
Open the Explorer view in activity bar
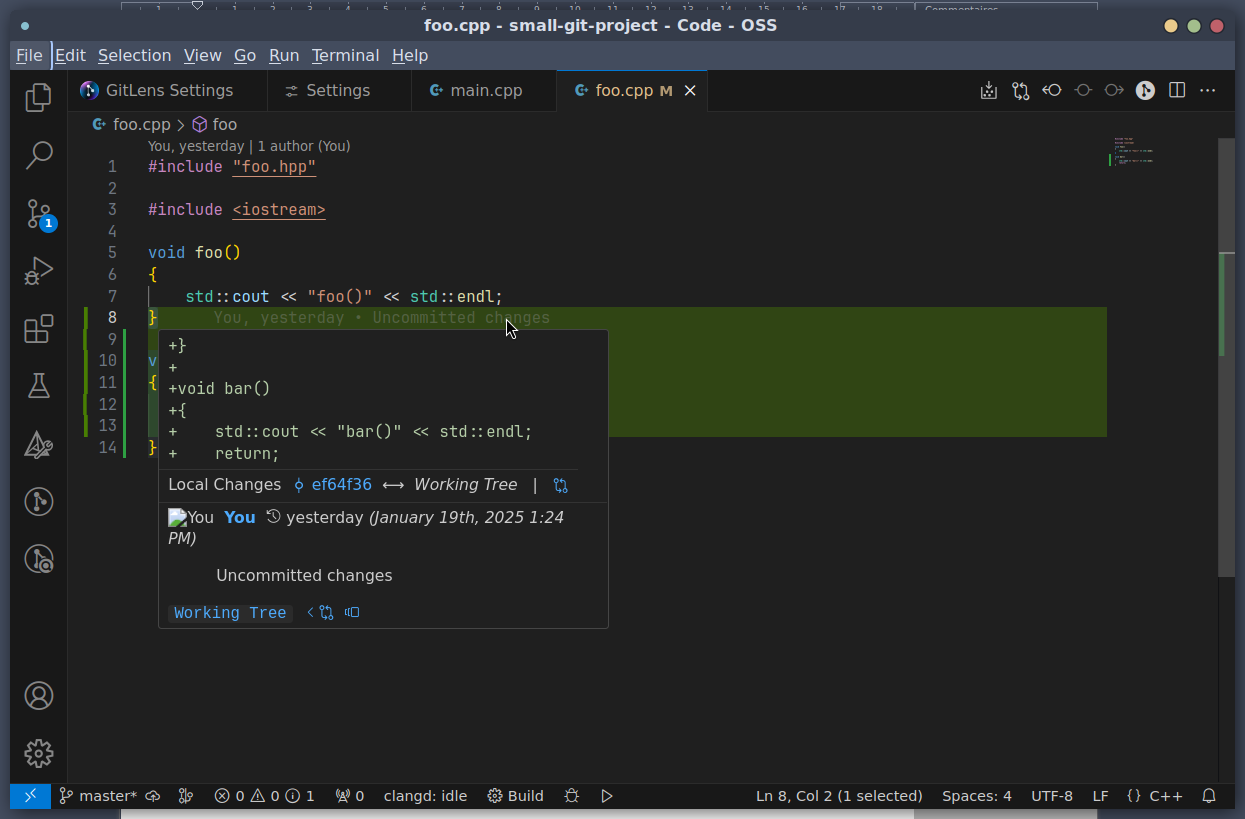[x=38, y=97]
